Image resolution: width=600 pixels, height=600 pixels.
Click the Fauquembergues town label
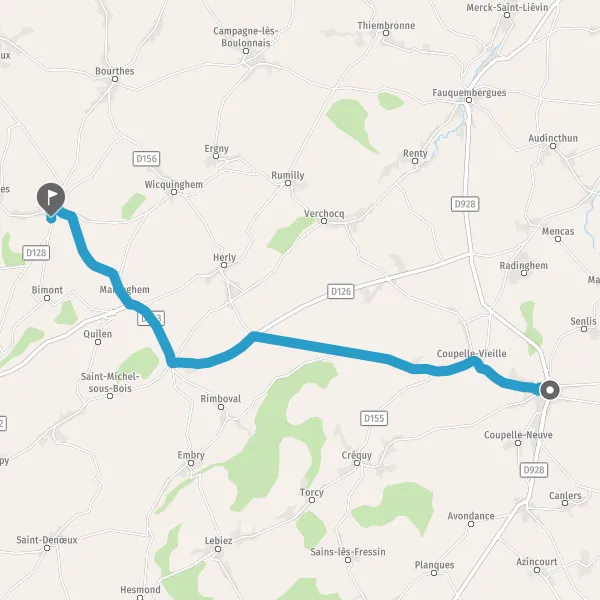[x=469, y=93]
